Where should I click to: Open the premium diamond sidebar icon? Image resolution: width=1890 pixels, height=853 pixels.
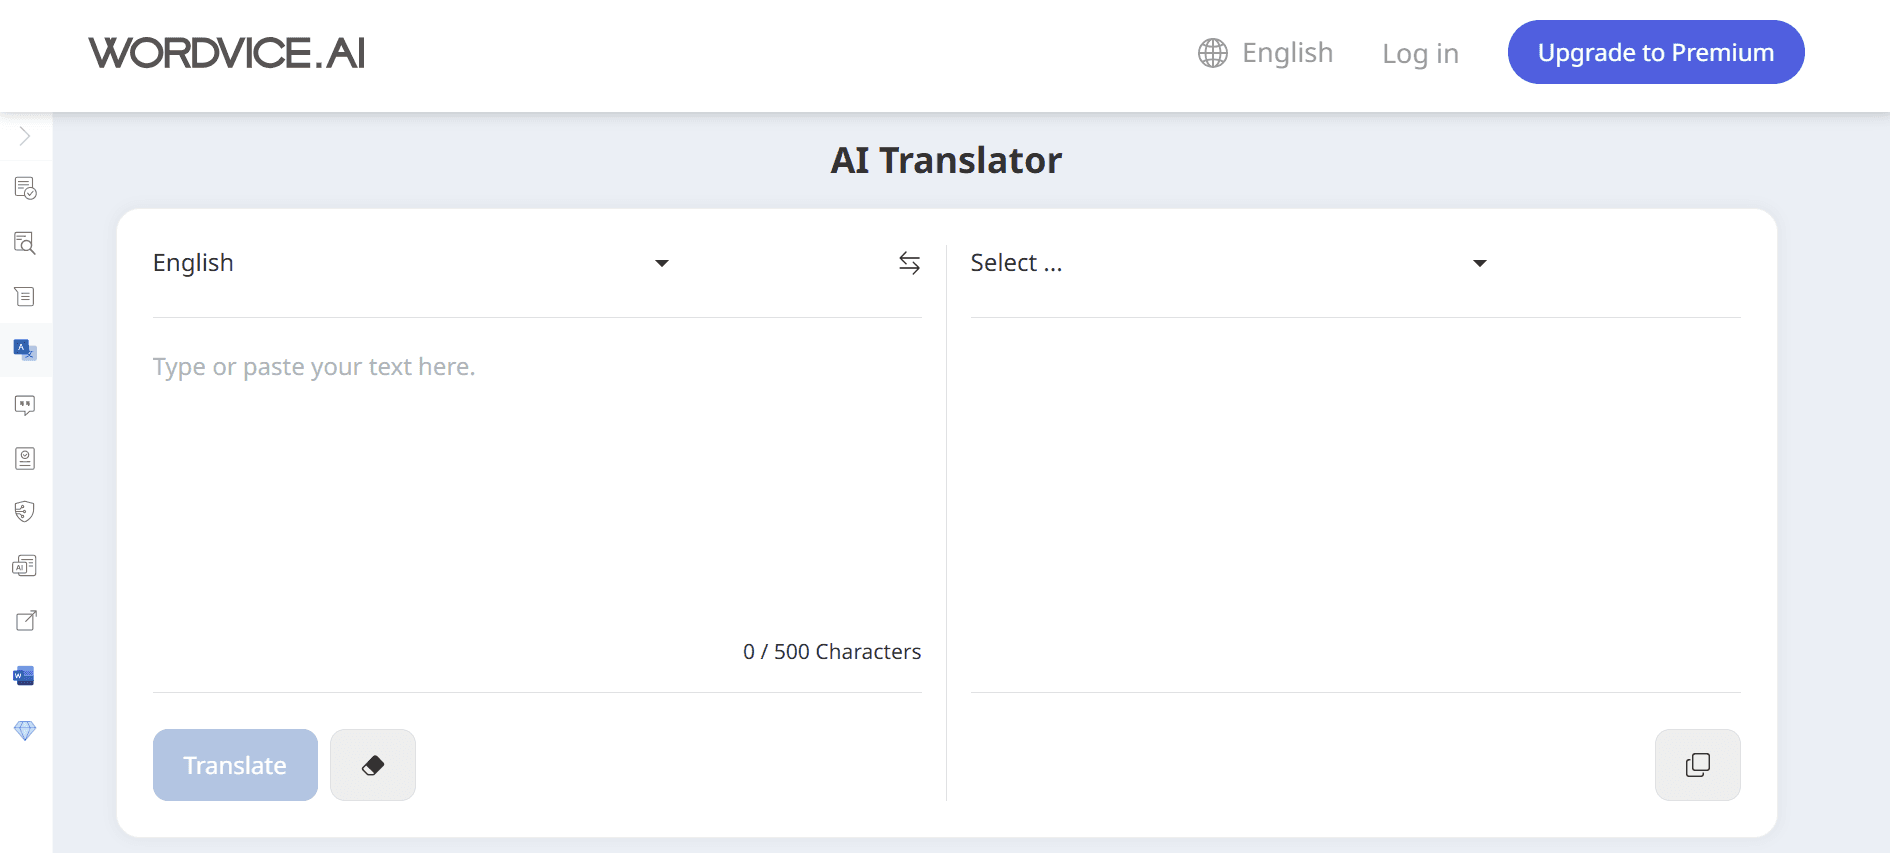tap(25, 730)
